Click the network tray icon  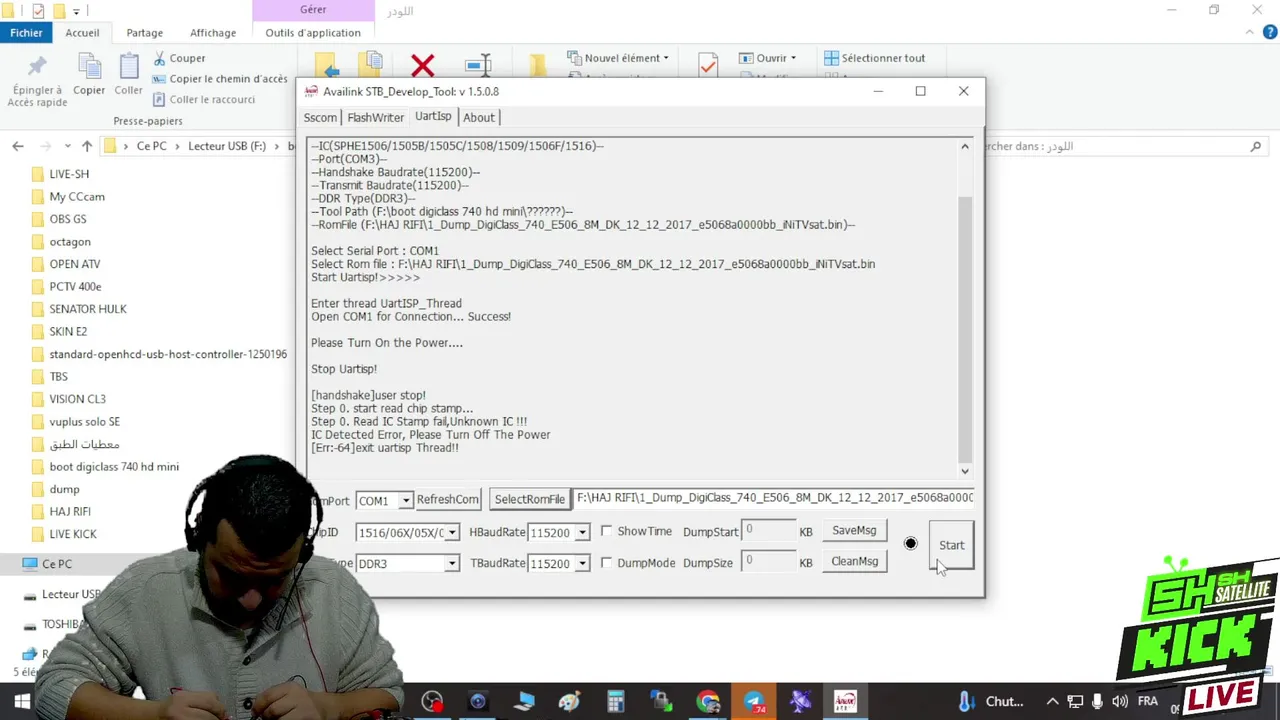pos(1075,702)
